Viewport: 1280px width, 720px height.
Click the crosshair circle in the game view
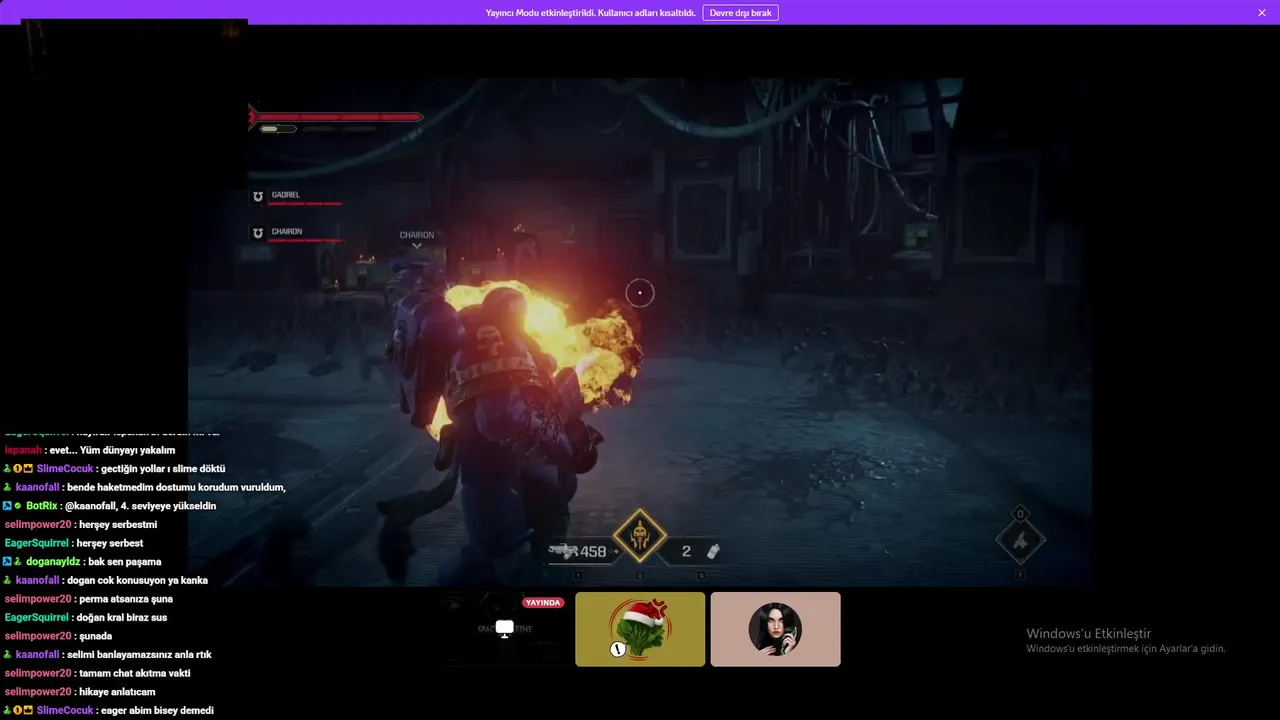click(x=640, y=293)
